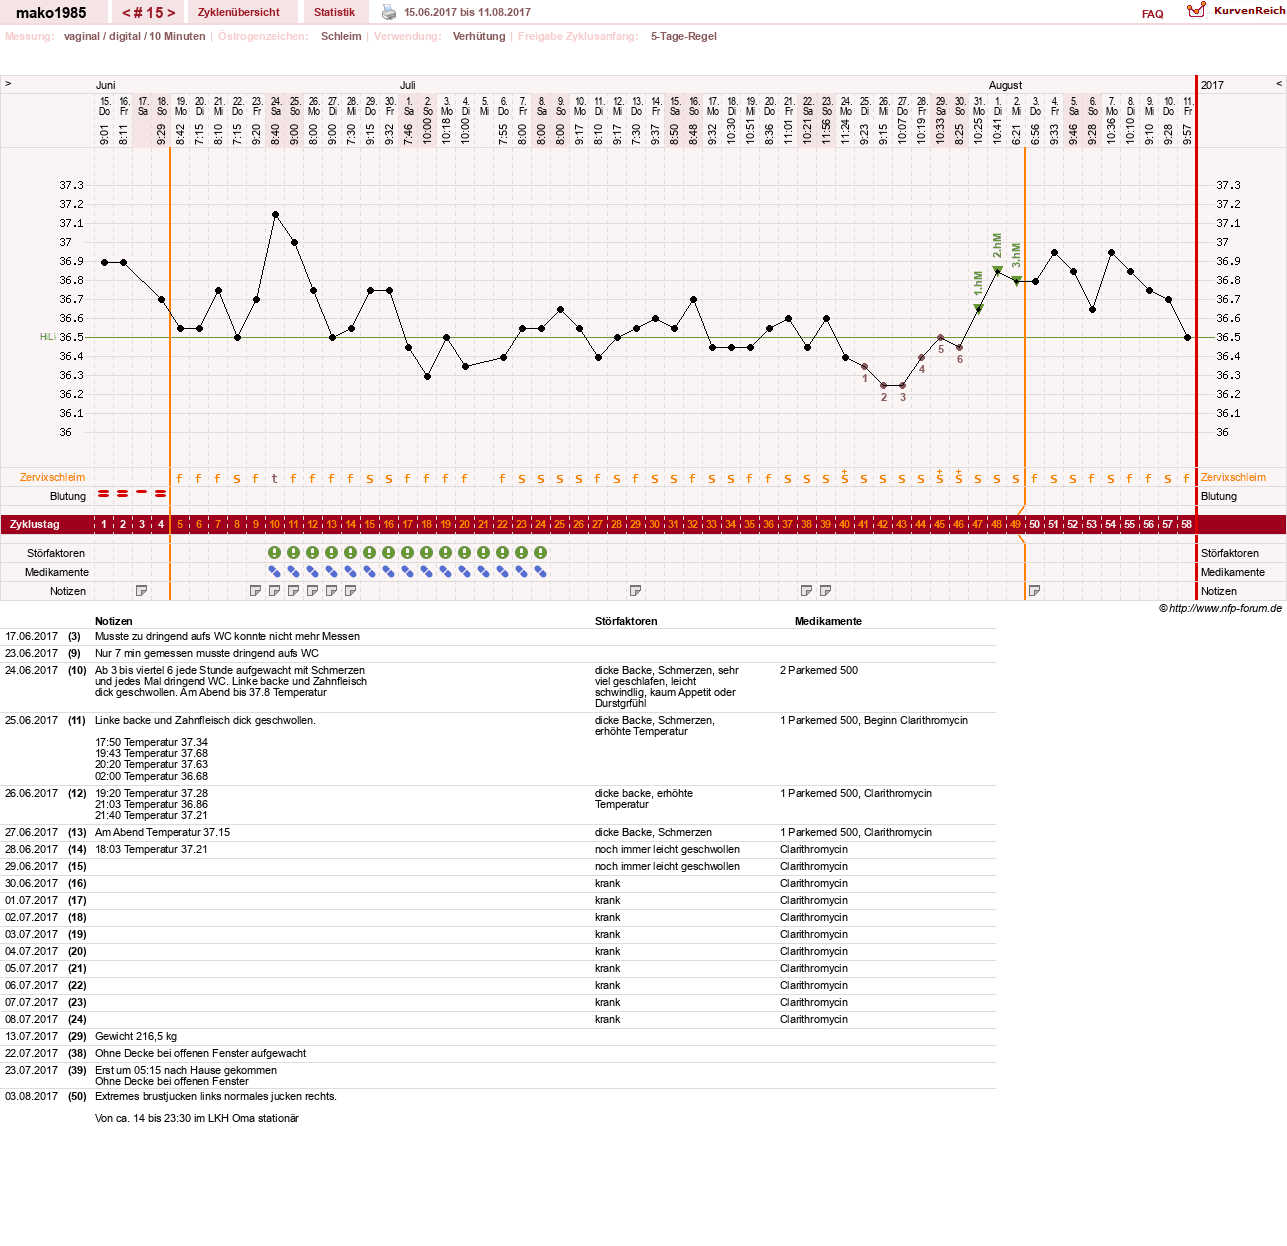Open the note icon on cycle day 10
Viewport: 1287px width, 1246px height.
[x=275, y=591]
